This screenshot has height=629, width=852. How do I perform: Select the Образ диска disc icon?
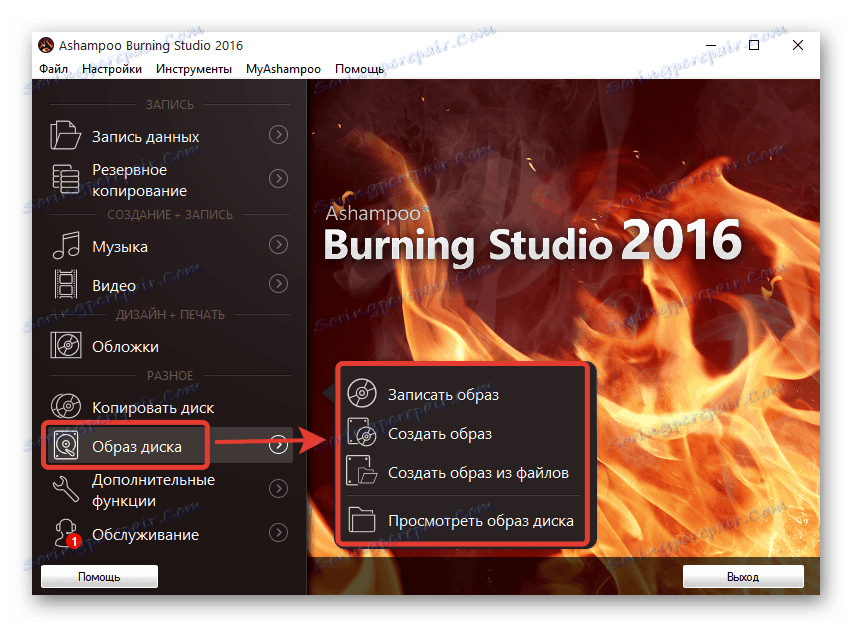(x=65, y=444)
